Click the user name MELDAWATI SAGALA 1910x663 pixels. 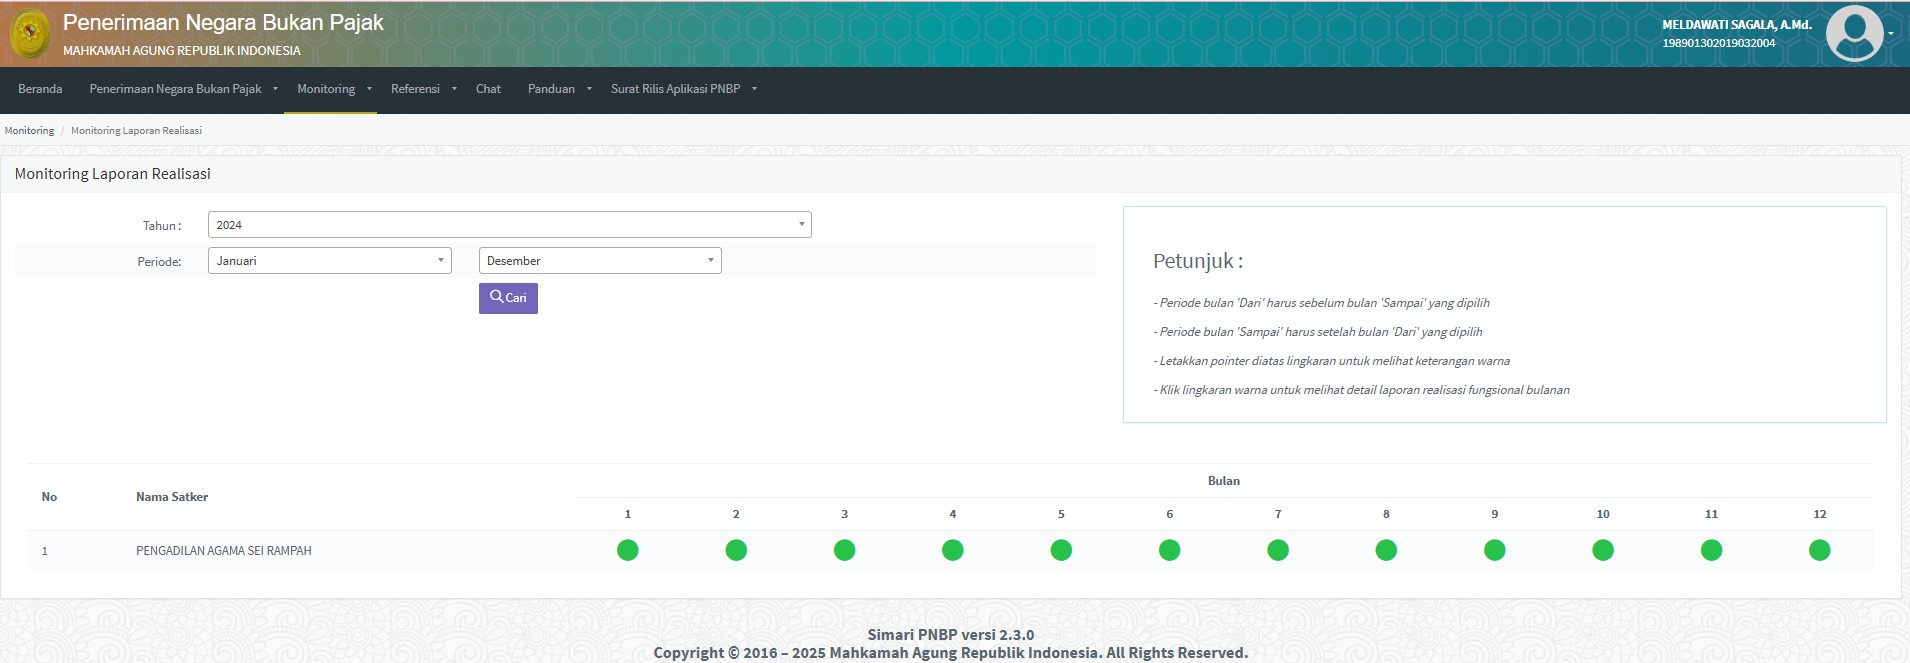click(x=1737, y=25)
